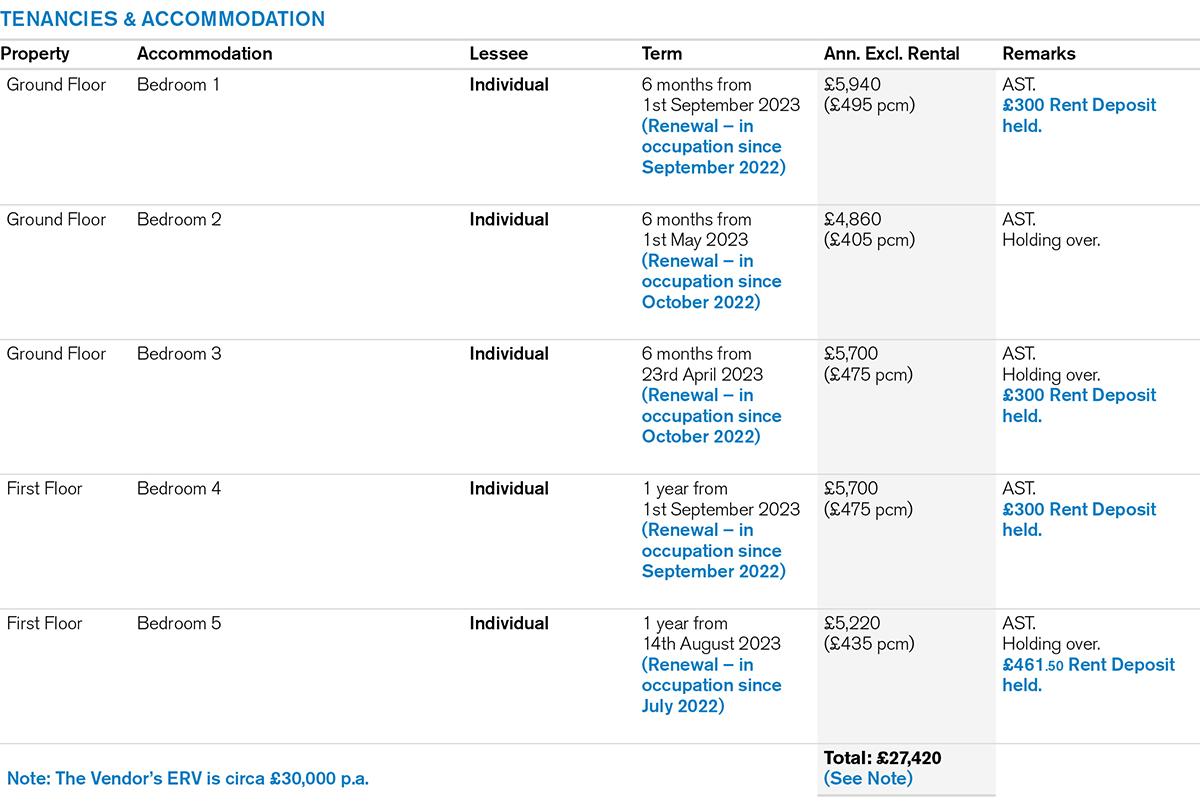Screen dimensions: 1200x805
Task: Select the Lessee column header
Action: [498, 54]
